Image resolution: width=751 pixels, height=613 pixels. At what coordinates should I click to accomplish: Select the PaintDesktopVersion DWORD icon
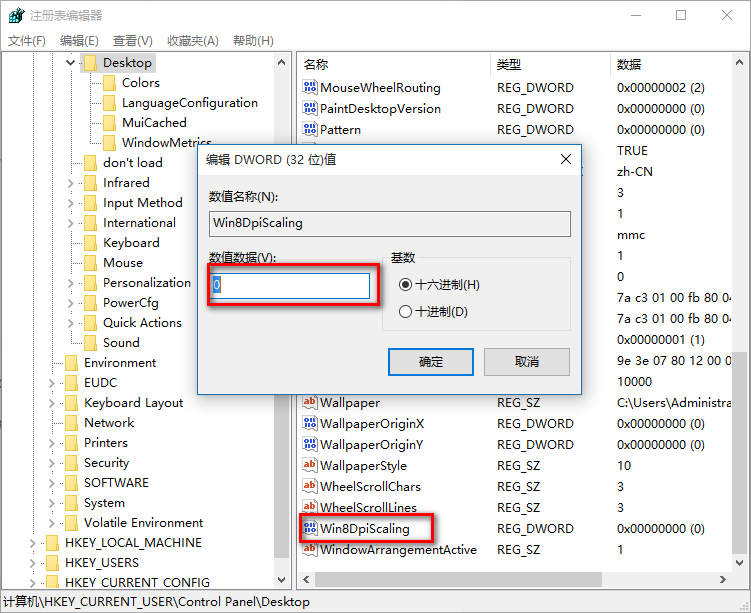[x=310, y=108]
